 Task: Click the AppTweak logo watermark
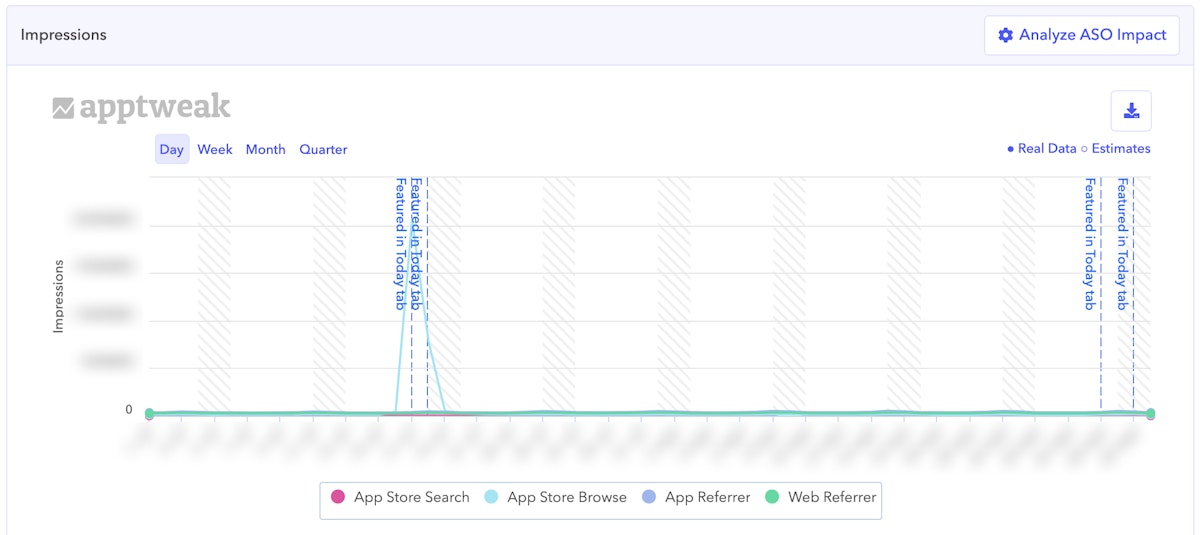click(x=141, y=108)
